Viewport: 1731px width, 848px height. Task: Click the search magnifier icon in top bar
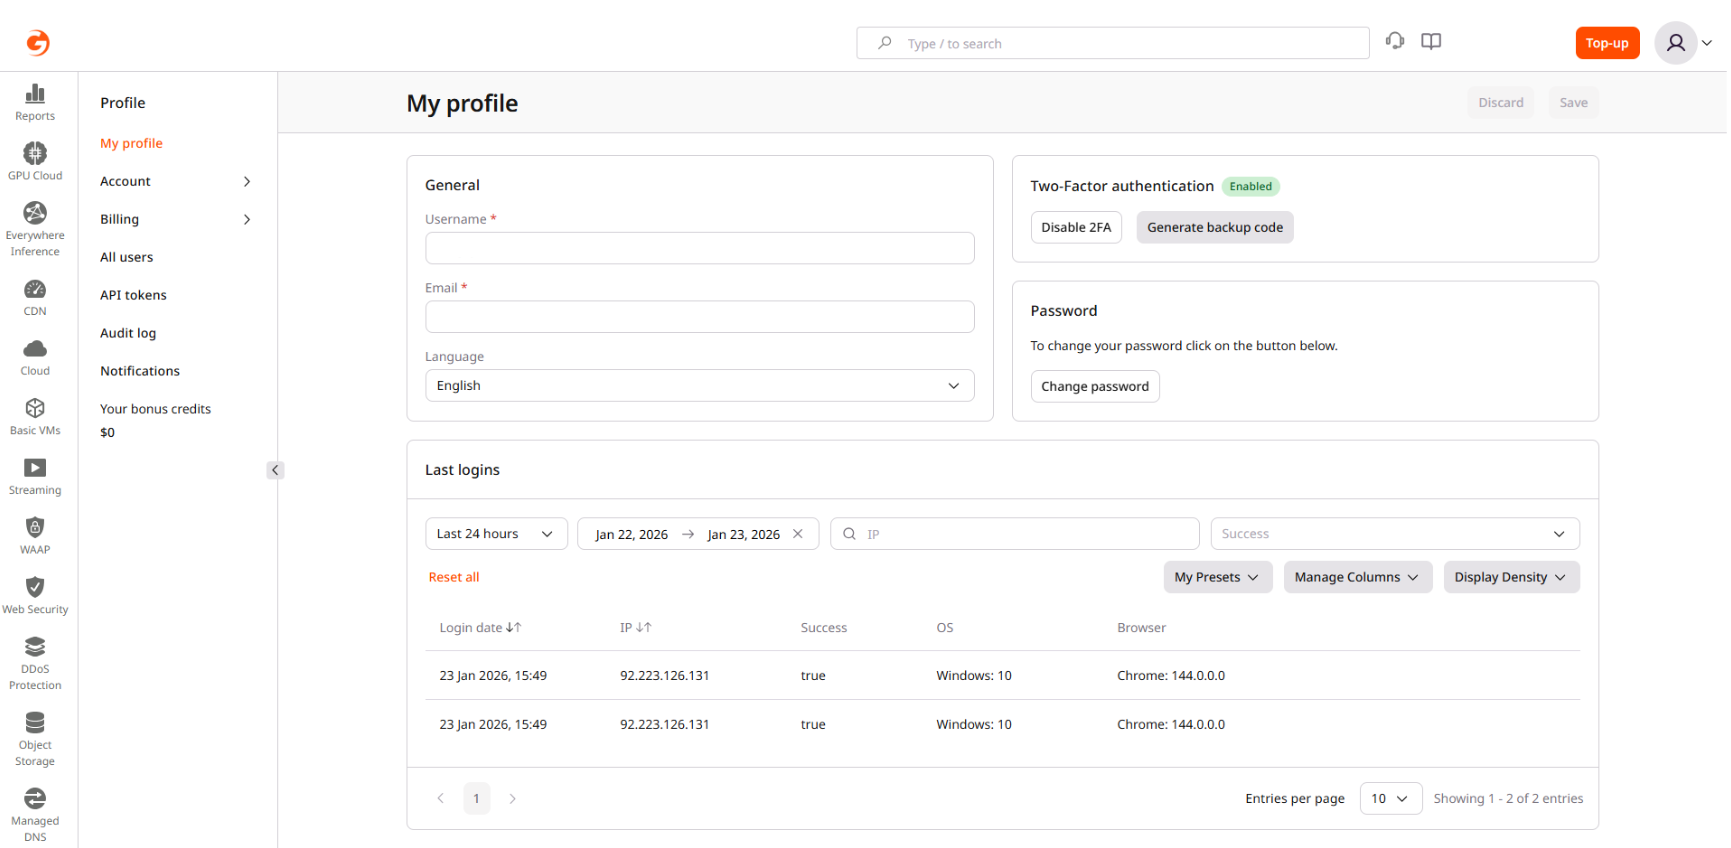tap(884, 43)
